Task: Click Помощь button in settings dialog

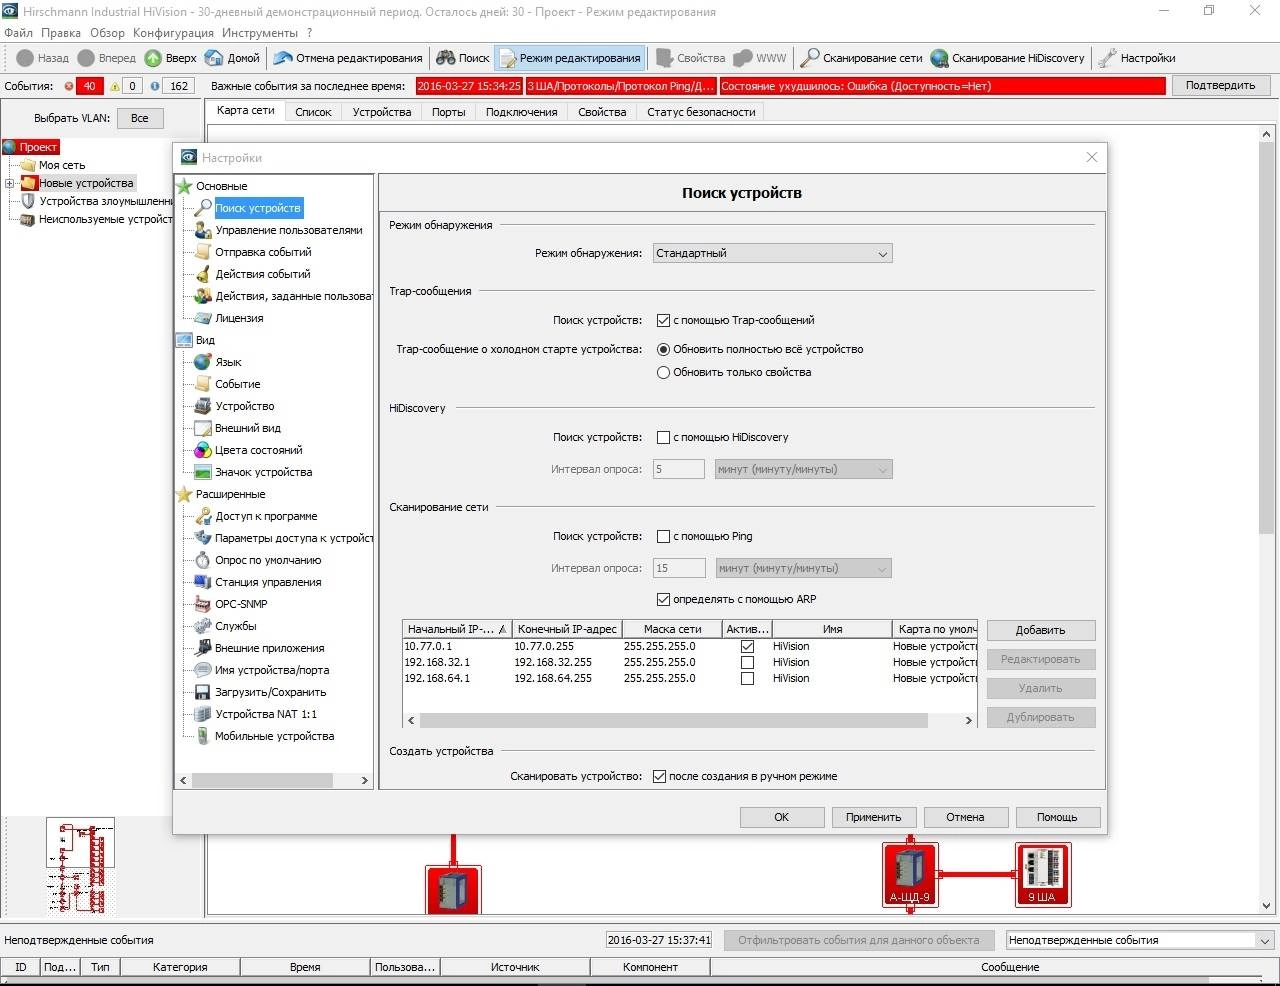Action: click(1057, 817)
